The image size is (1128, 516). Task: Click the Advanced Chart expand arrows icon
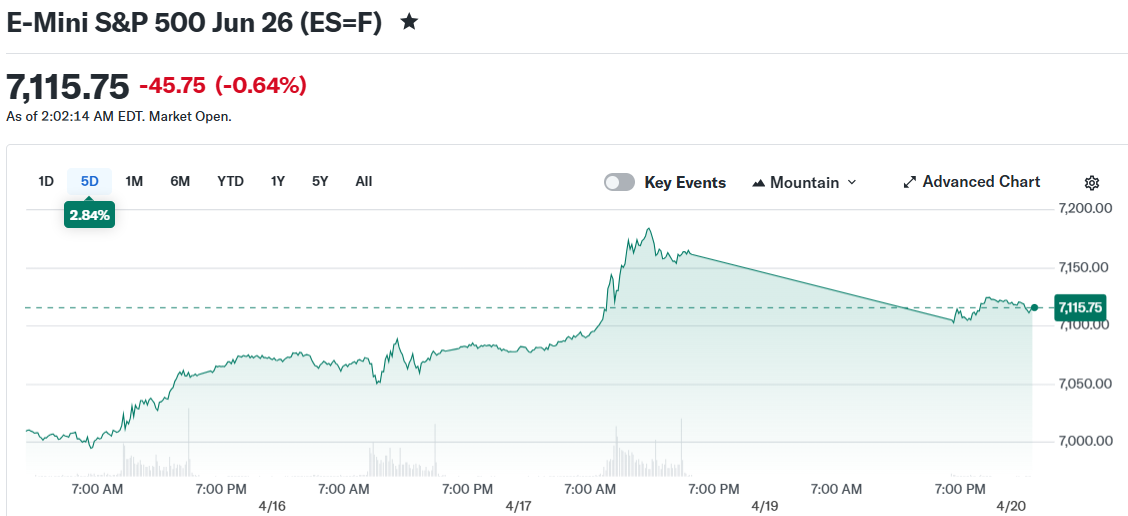tap(909, 182)
